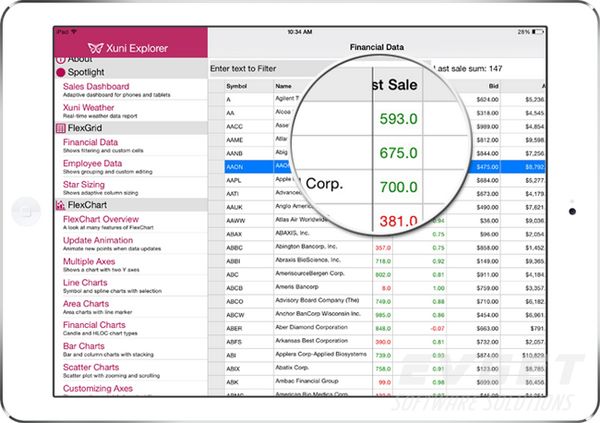600x423 pixels.
Task: Tap the Last sale sum: 147 label
Action: click(468, 69)
